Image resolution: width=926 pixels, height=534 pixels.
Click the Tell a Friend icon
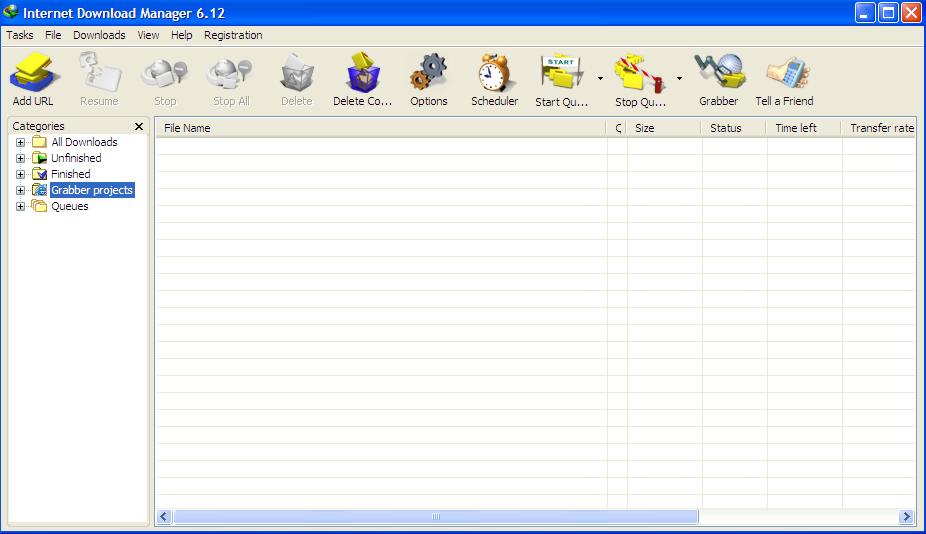[x=788, y=73]
